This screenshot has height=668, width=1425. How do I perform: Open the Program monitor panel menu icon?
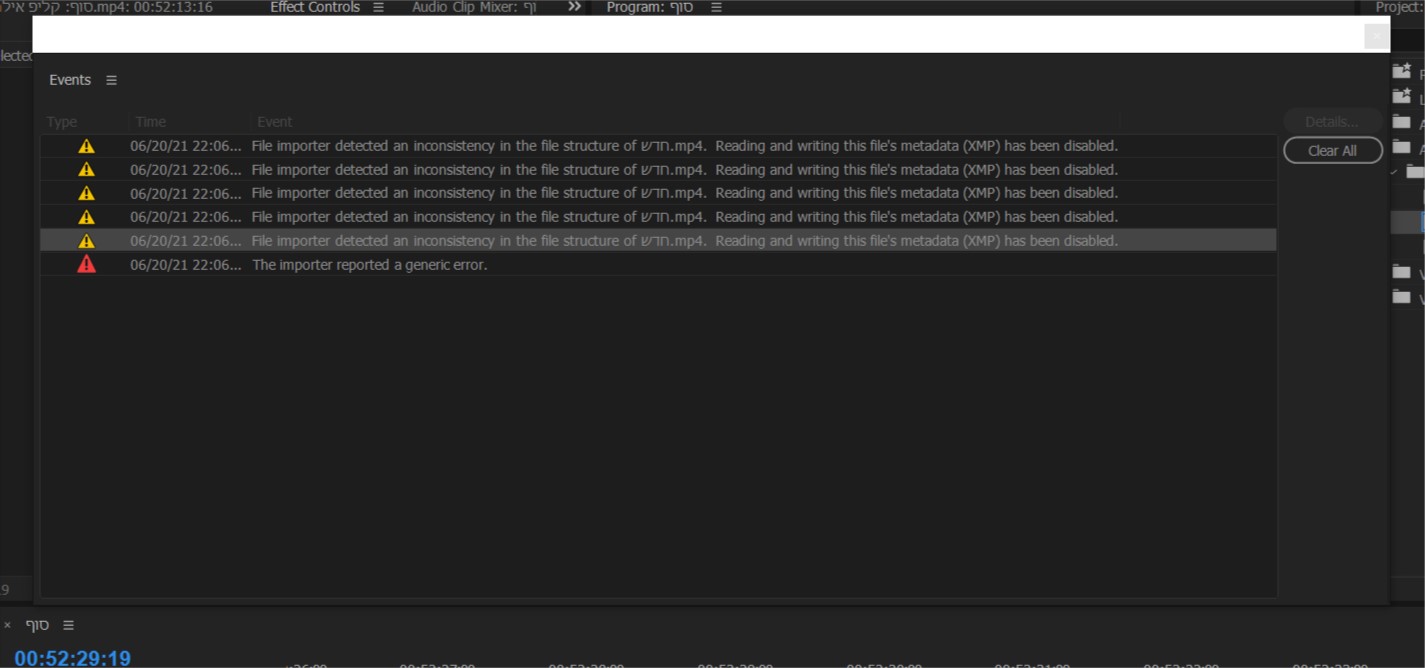click(716, 7)
